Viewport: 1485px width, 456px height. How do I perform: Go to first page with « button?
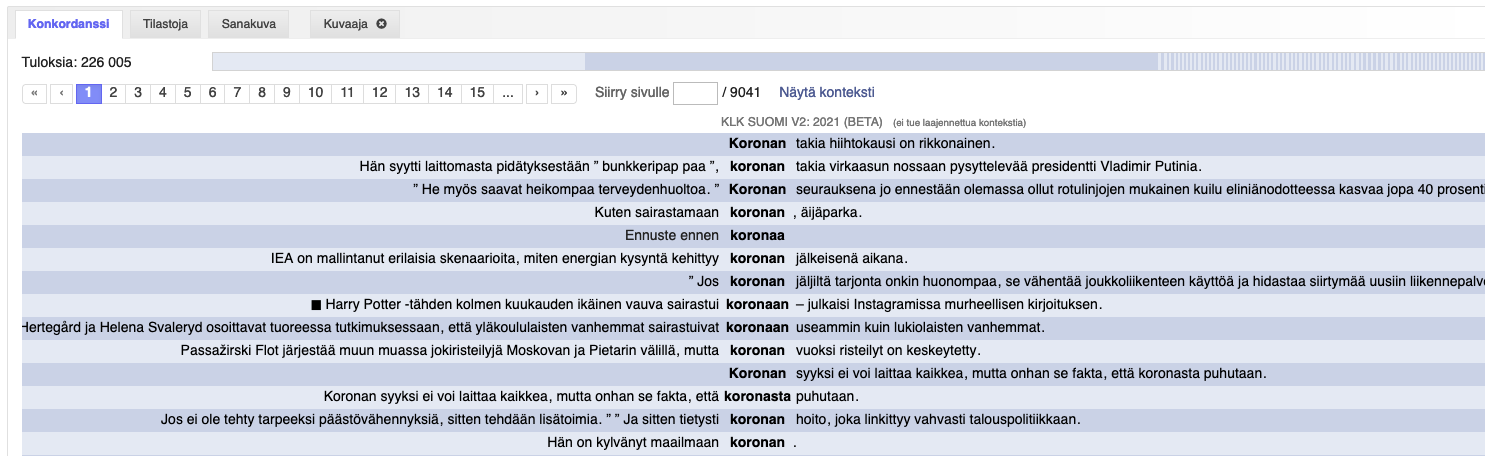[x=34, y=93]
